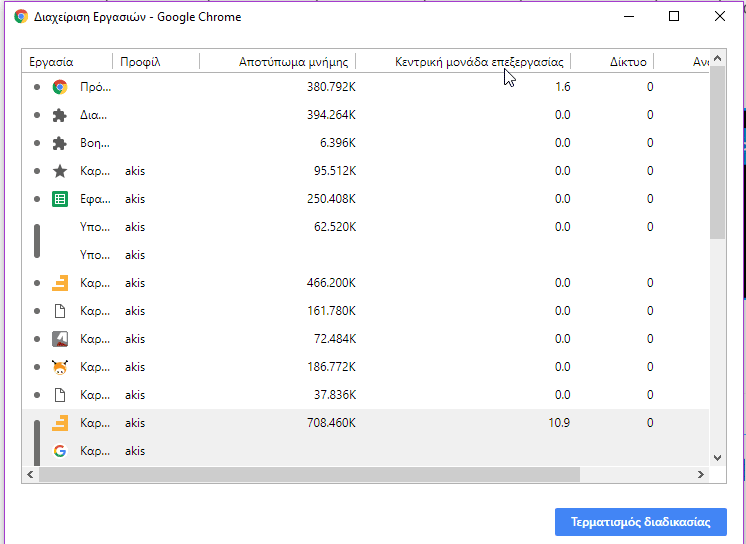
Task: Click the horizontal scrollbar right arrow
Action: (x=701, y=475)
